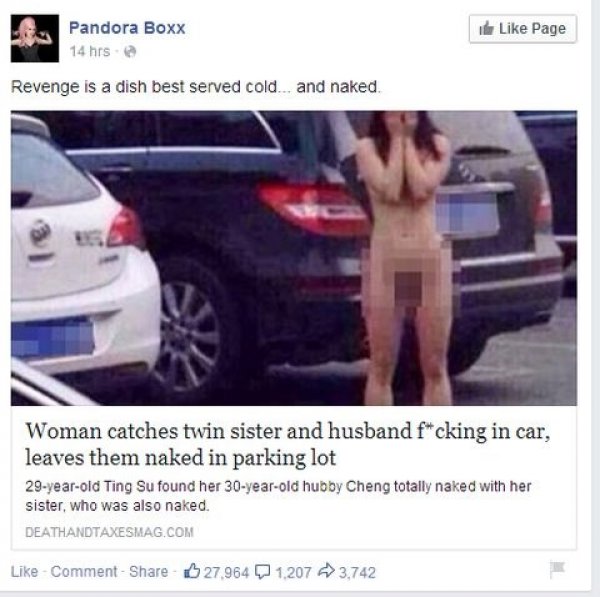Open the Pandora Boxx page name link

pyautogui.click(x=127, y=28)
